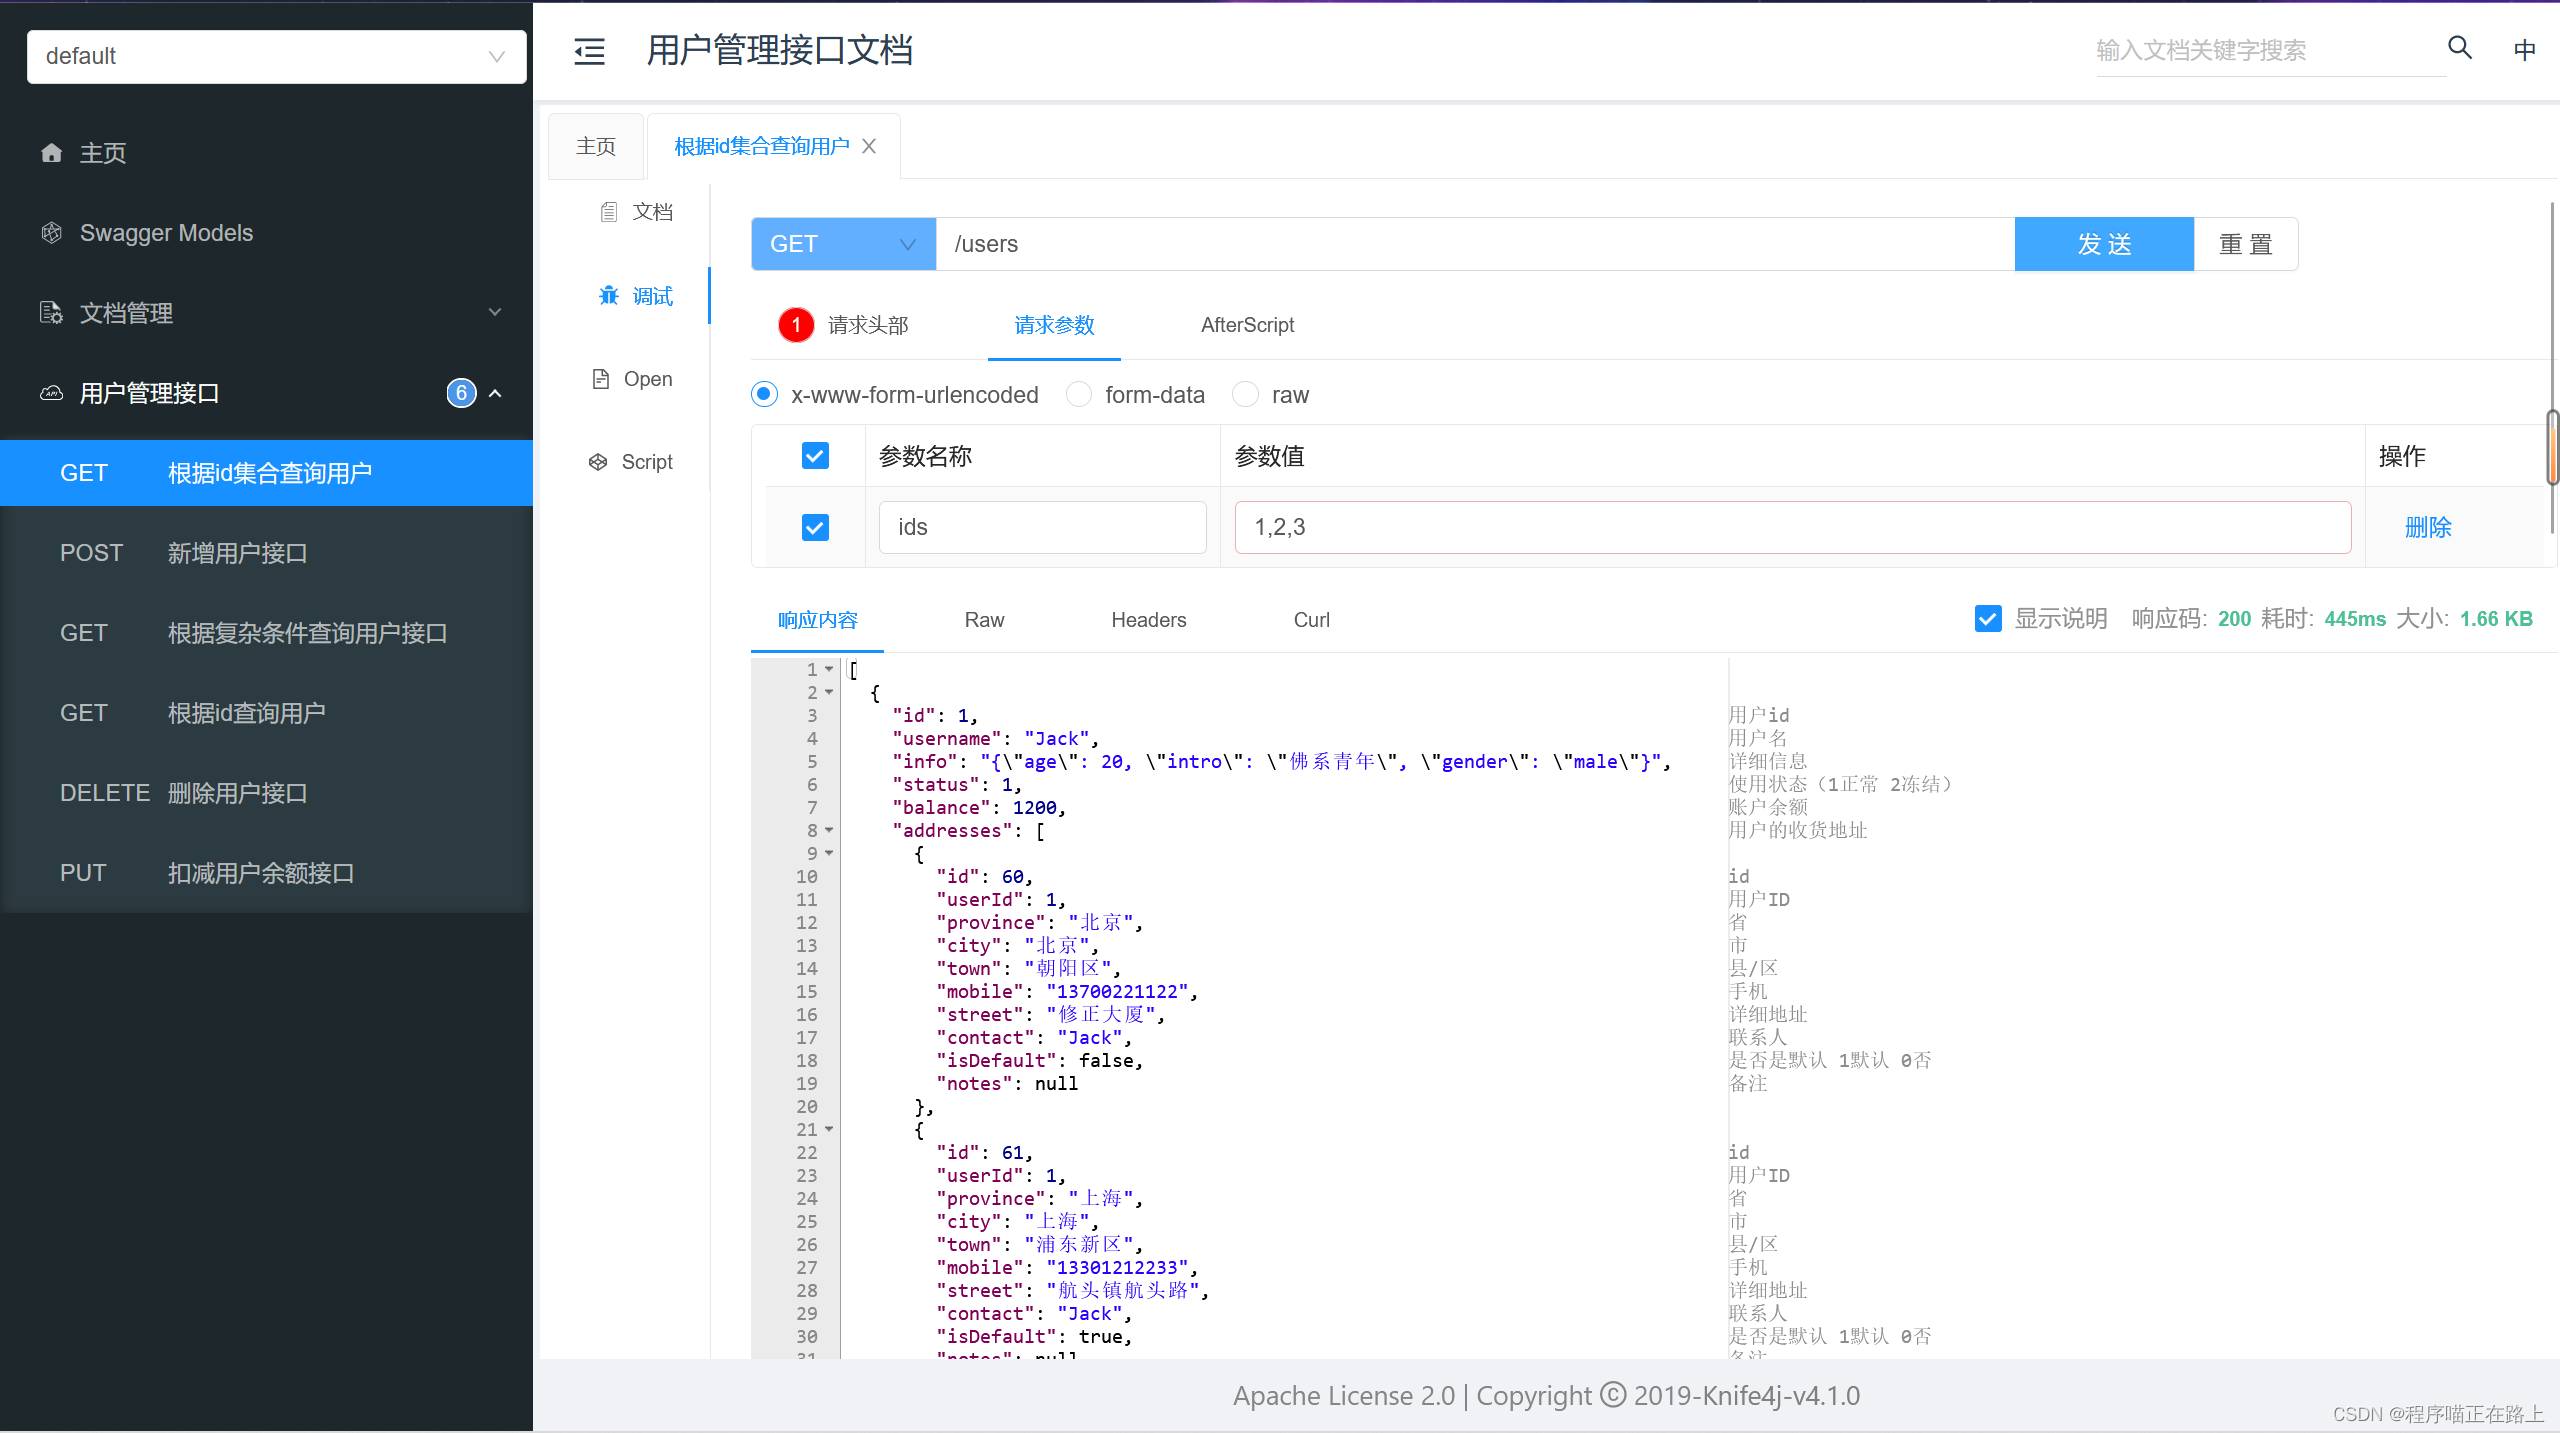Toggle the 显示说明 checkbox
The image size is (2560, 1433).
coord(1987,618)
